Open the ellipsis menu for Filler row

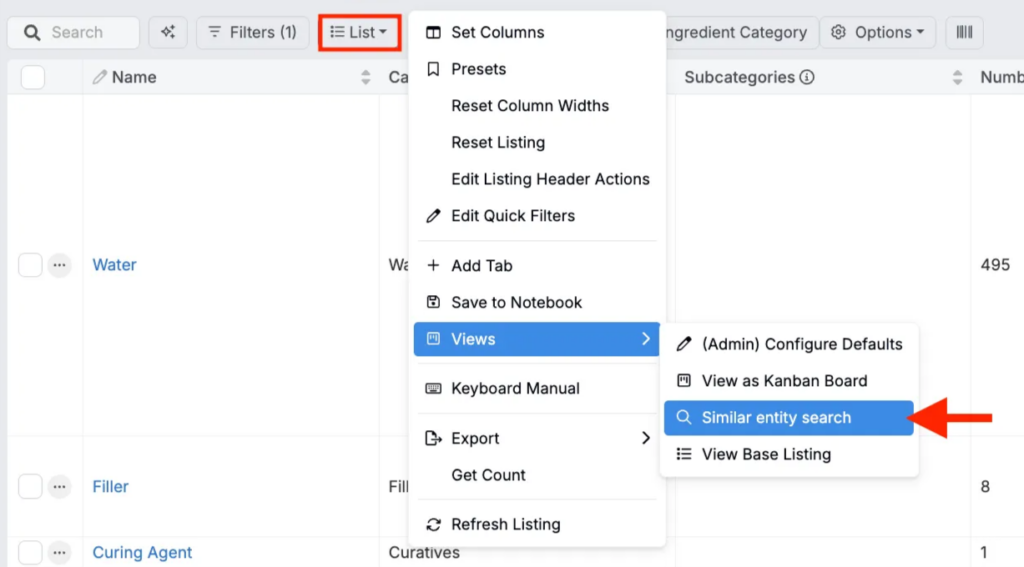(60, 487)
